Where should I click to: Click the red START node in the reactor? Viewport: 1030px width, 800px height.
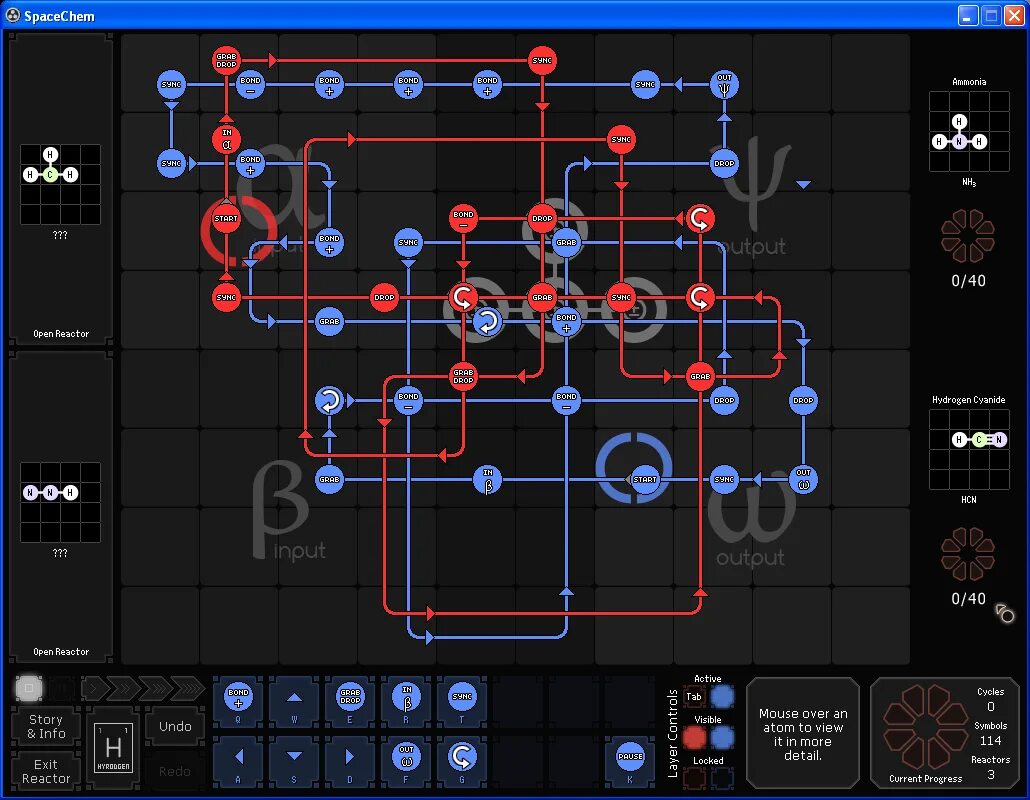(226, 219)
